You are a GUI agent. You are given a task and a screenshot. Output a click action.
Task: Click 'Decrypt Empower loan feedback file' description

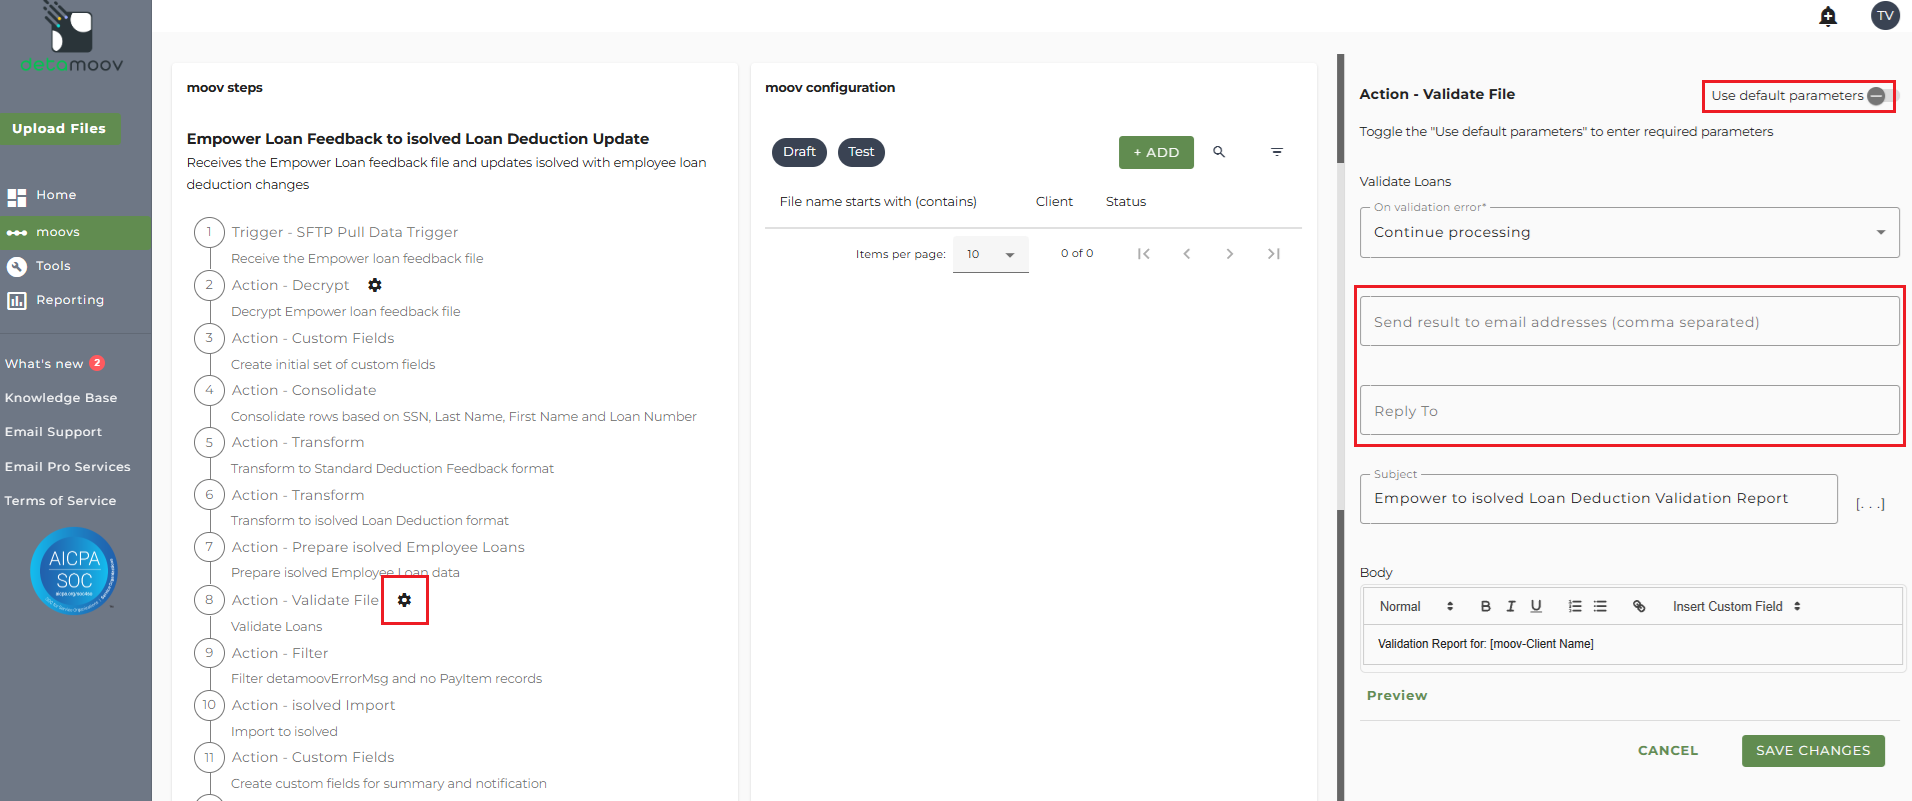[346, 312]
